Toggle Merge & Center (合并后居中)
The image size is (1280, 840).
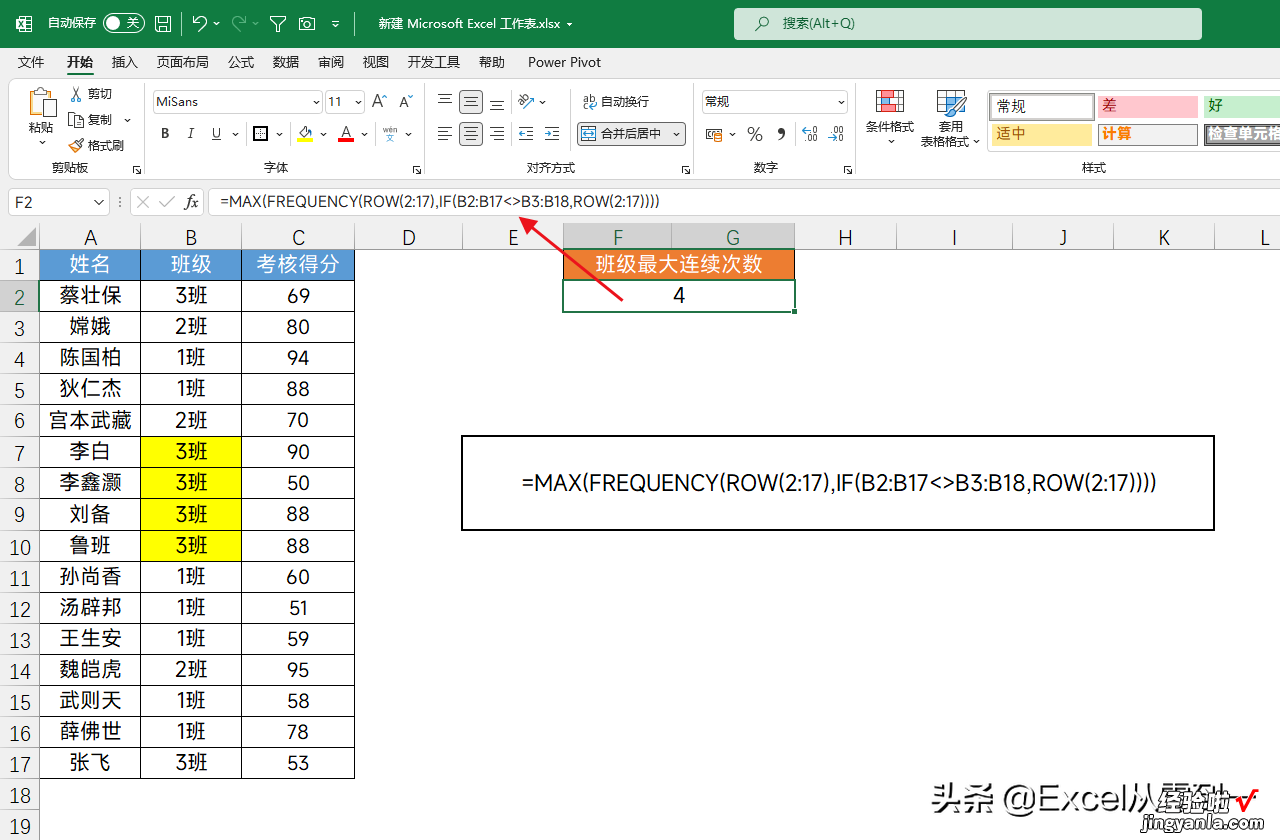point(621,134)
